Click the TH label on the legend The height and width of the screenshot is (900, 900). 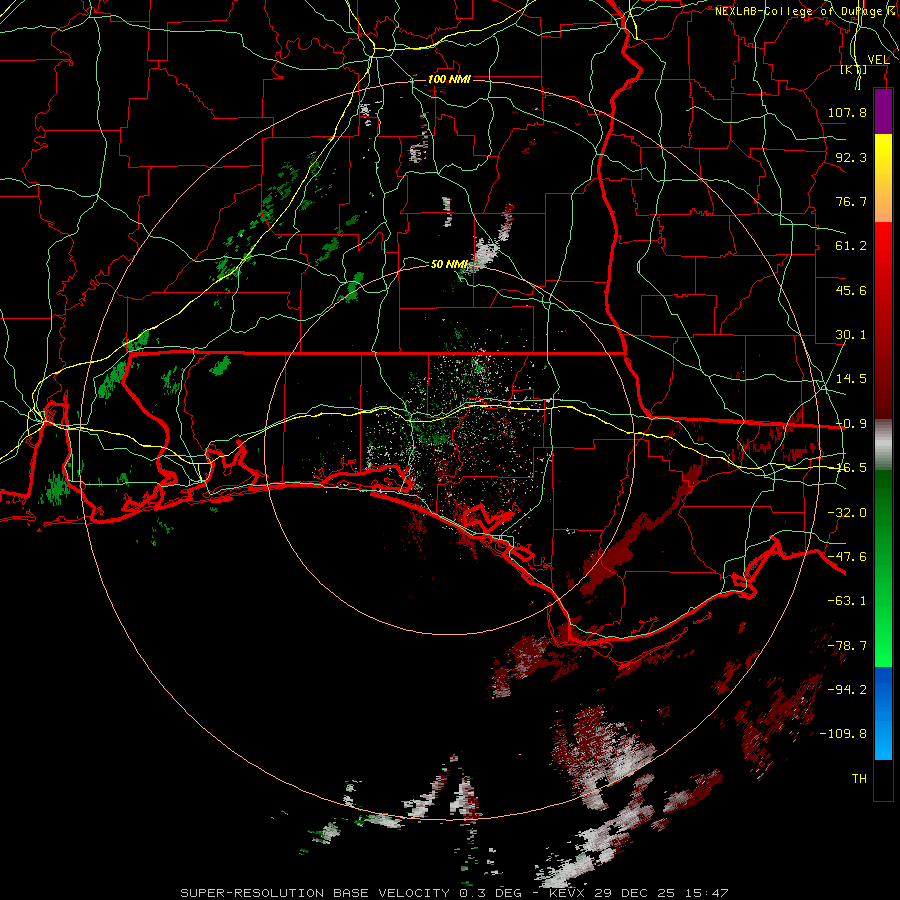coord(859,778)
